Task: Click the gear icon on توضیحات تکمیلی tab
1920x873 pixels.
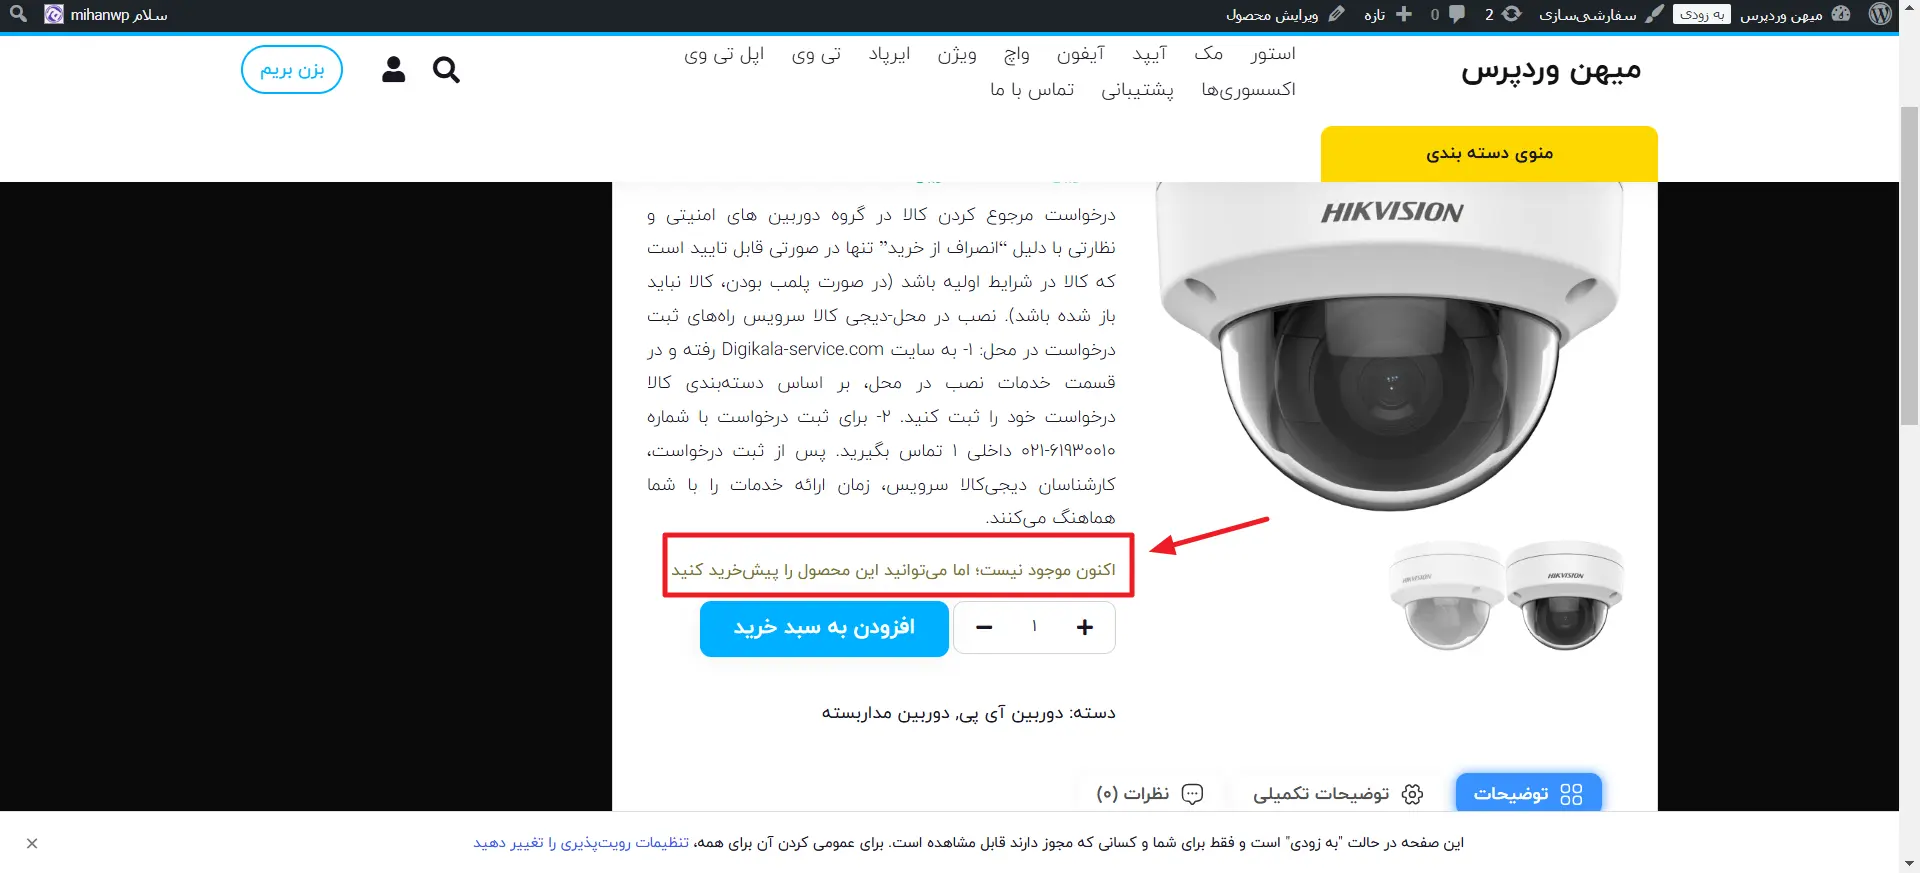Action: (1412, 794)
